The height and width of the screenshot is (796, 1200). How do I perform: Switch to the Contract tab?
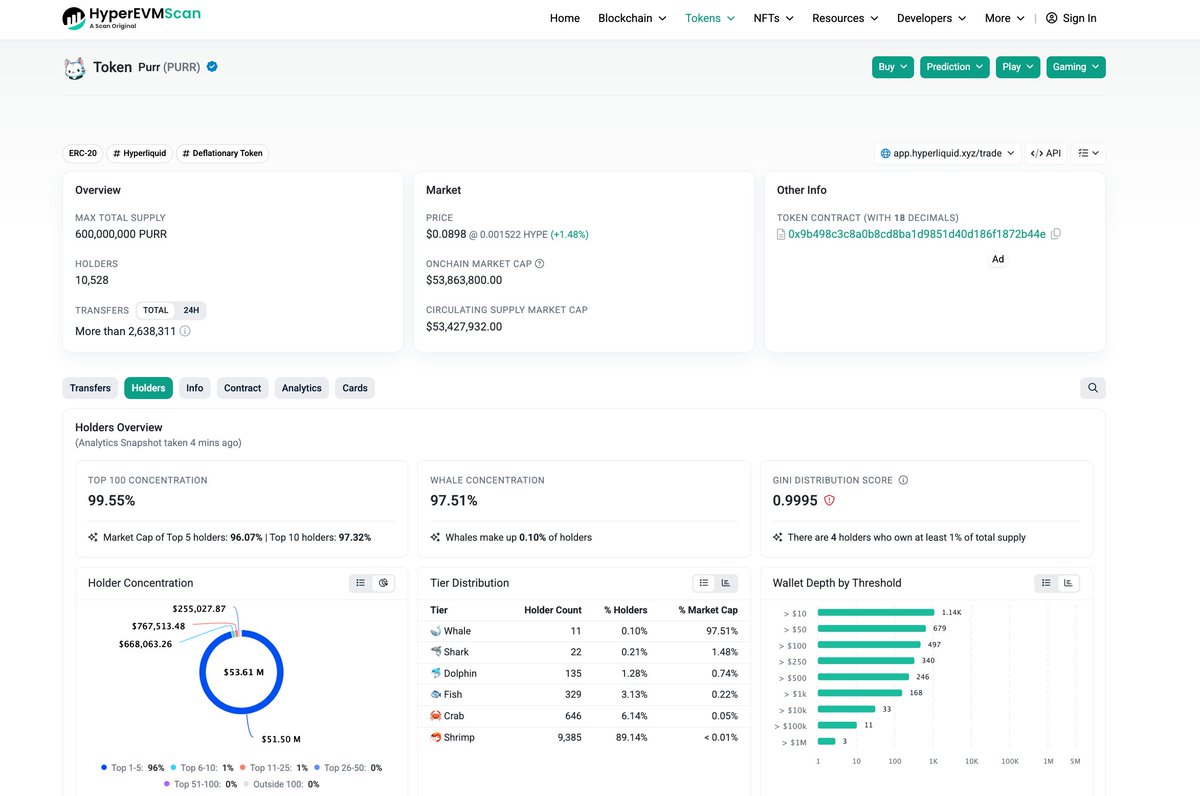tap(243, 388)
